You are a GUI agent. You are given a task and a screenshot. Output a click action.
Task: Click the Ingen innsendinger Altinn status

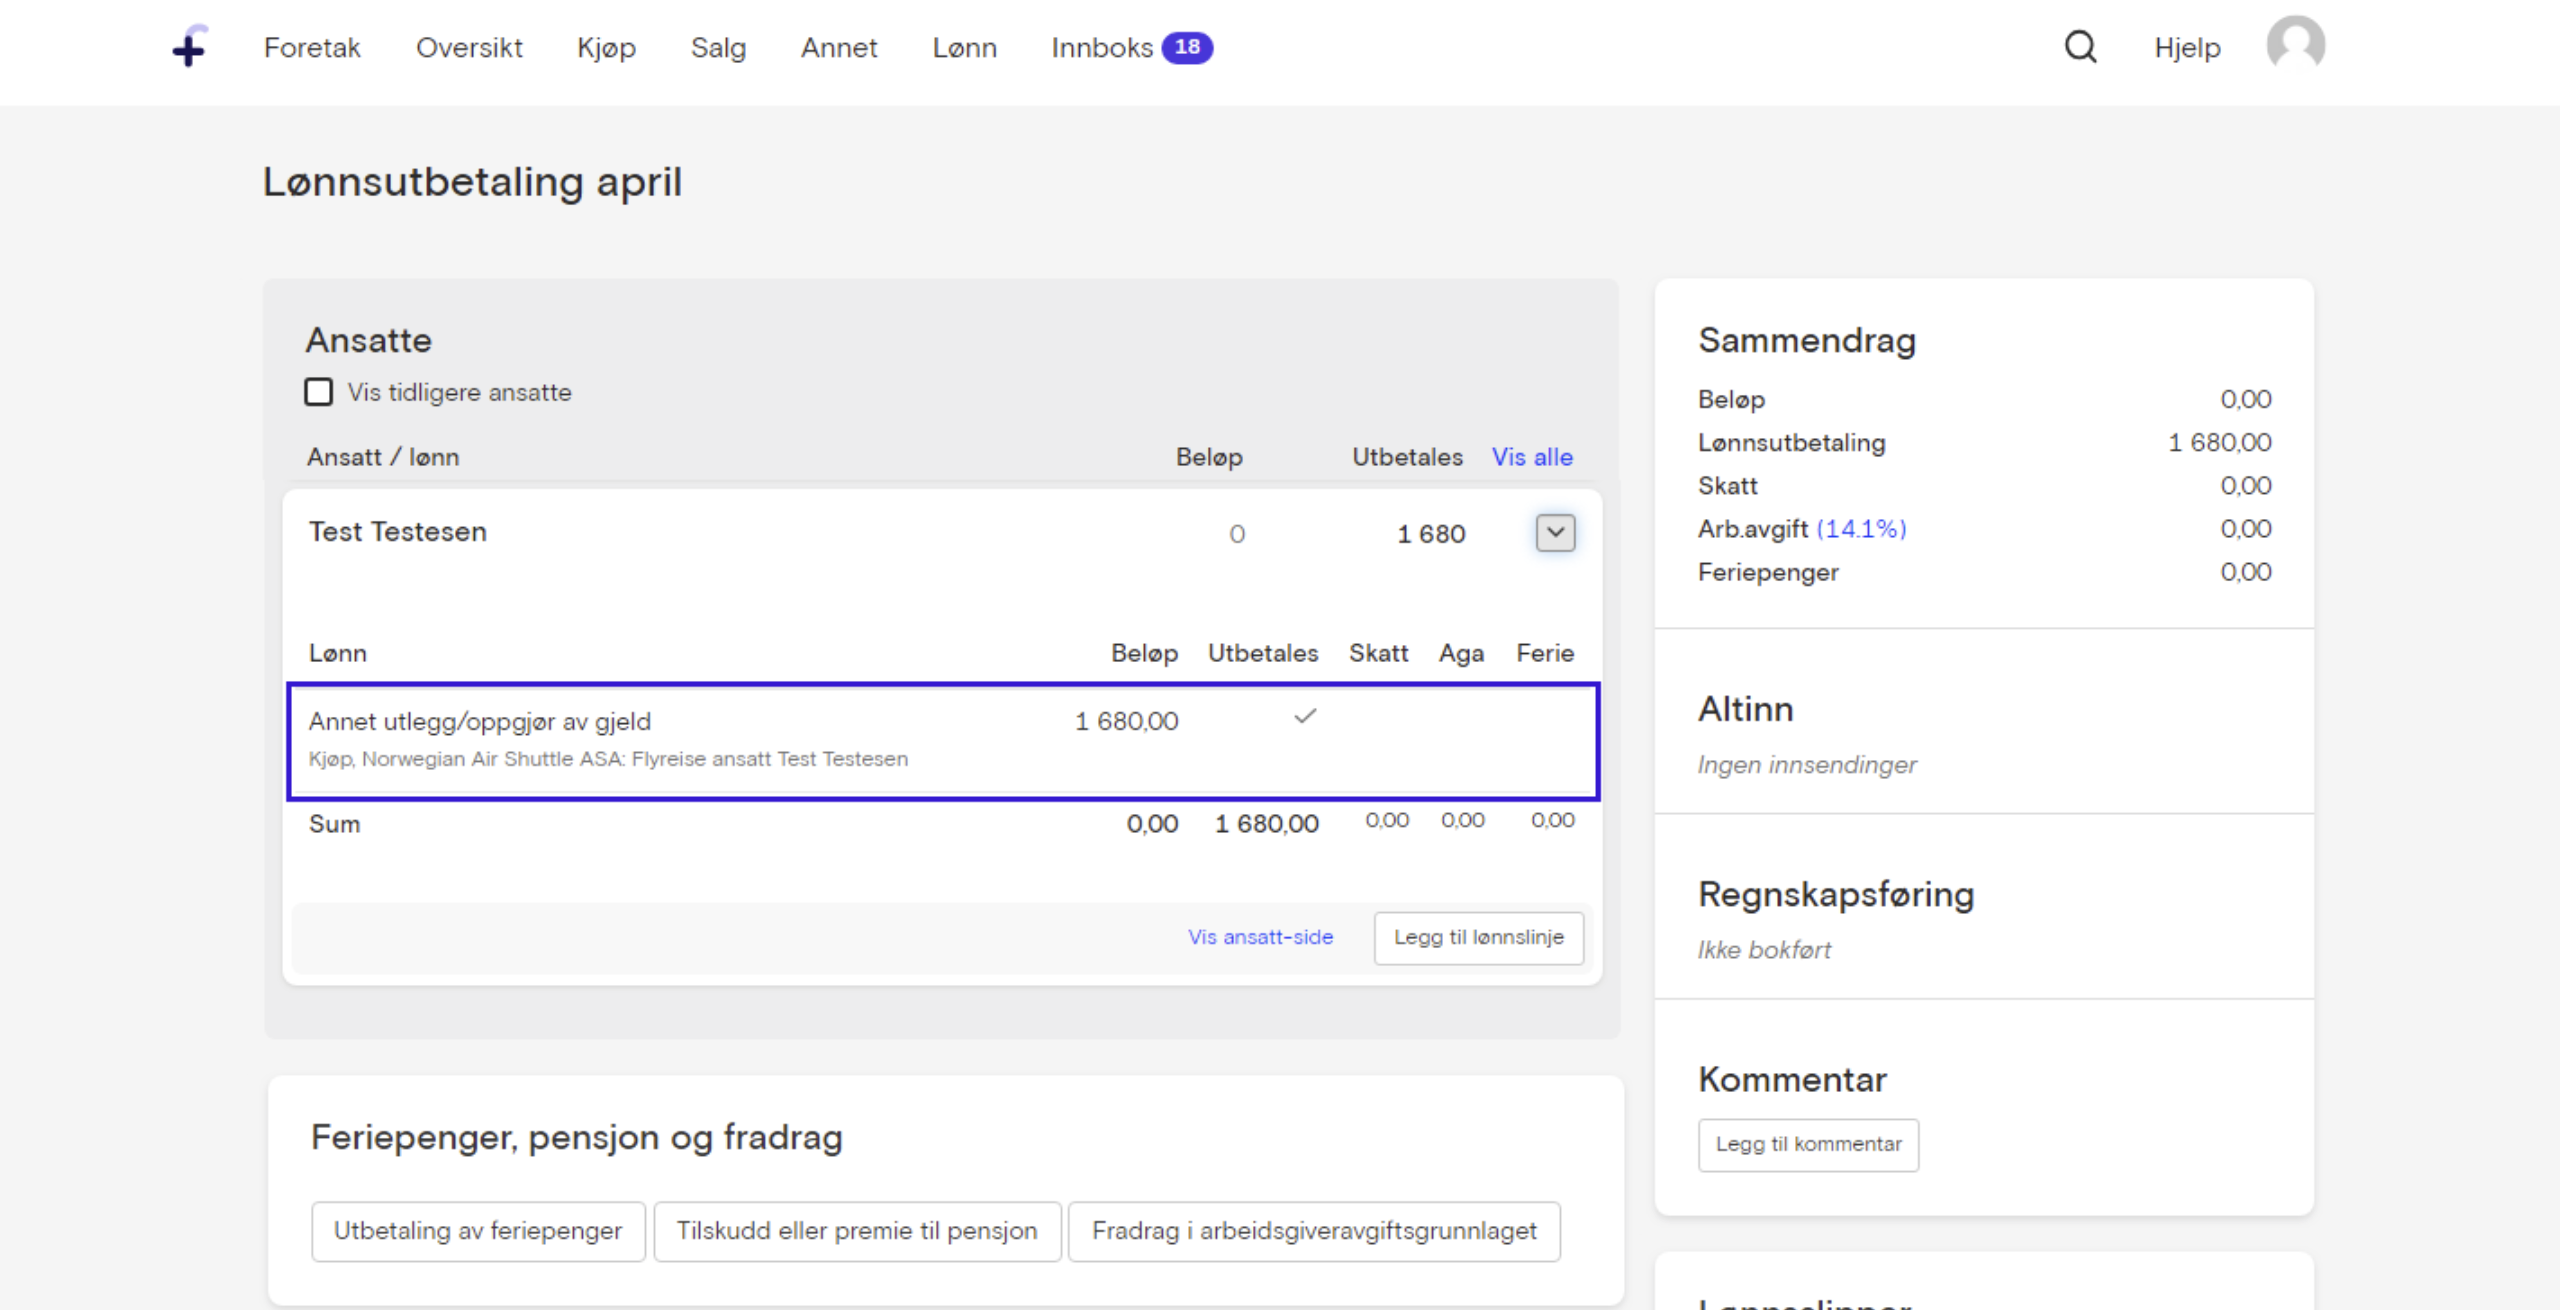[1806, 765]
